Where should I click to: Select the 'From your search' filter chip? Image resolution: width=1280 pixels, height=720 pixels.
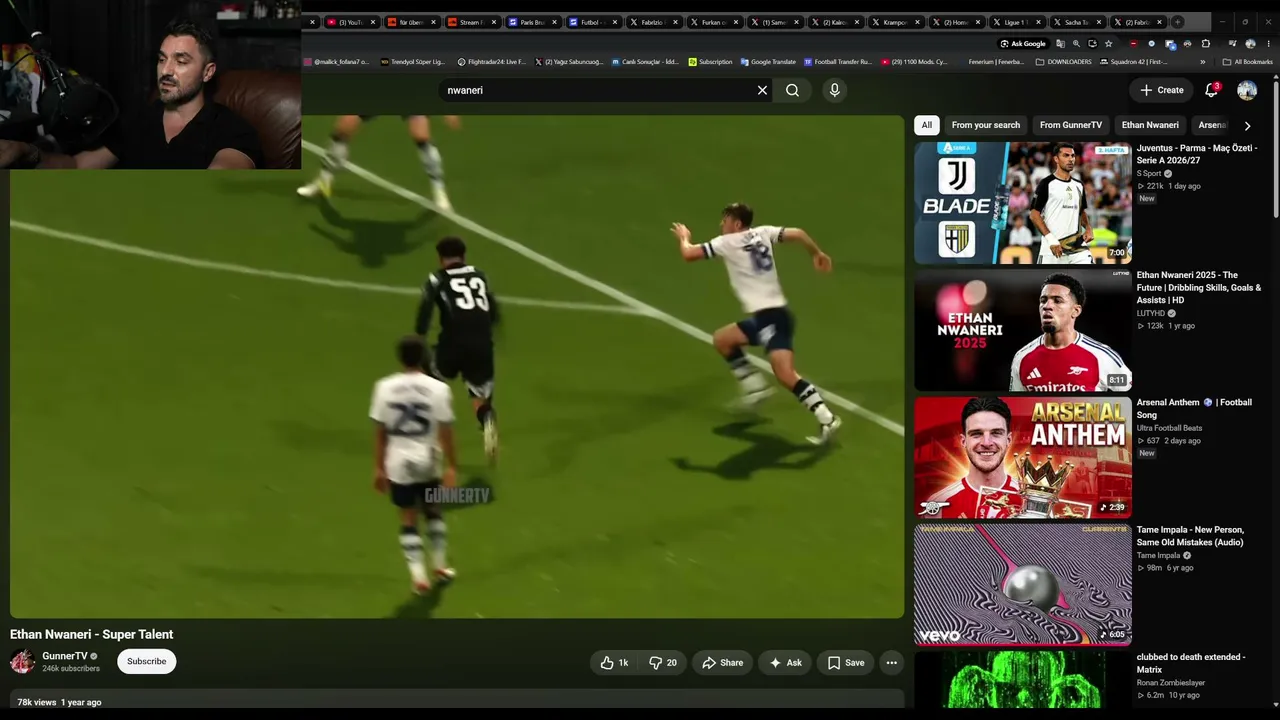pyautogui.click(x=986, y=125)
